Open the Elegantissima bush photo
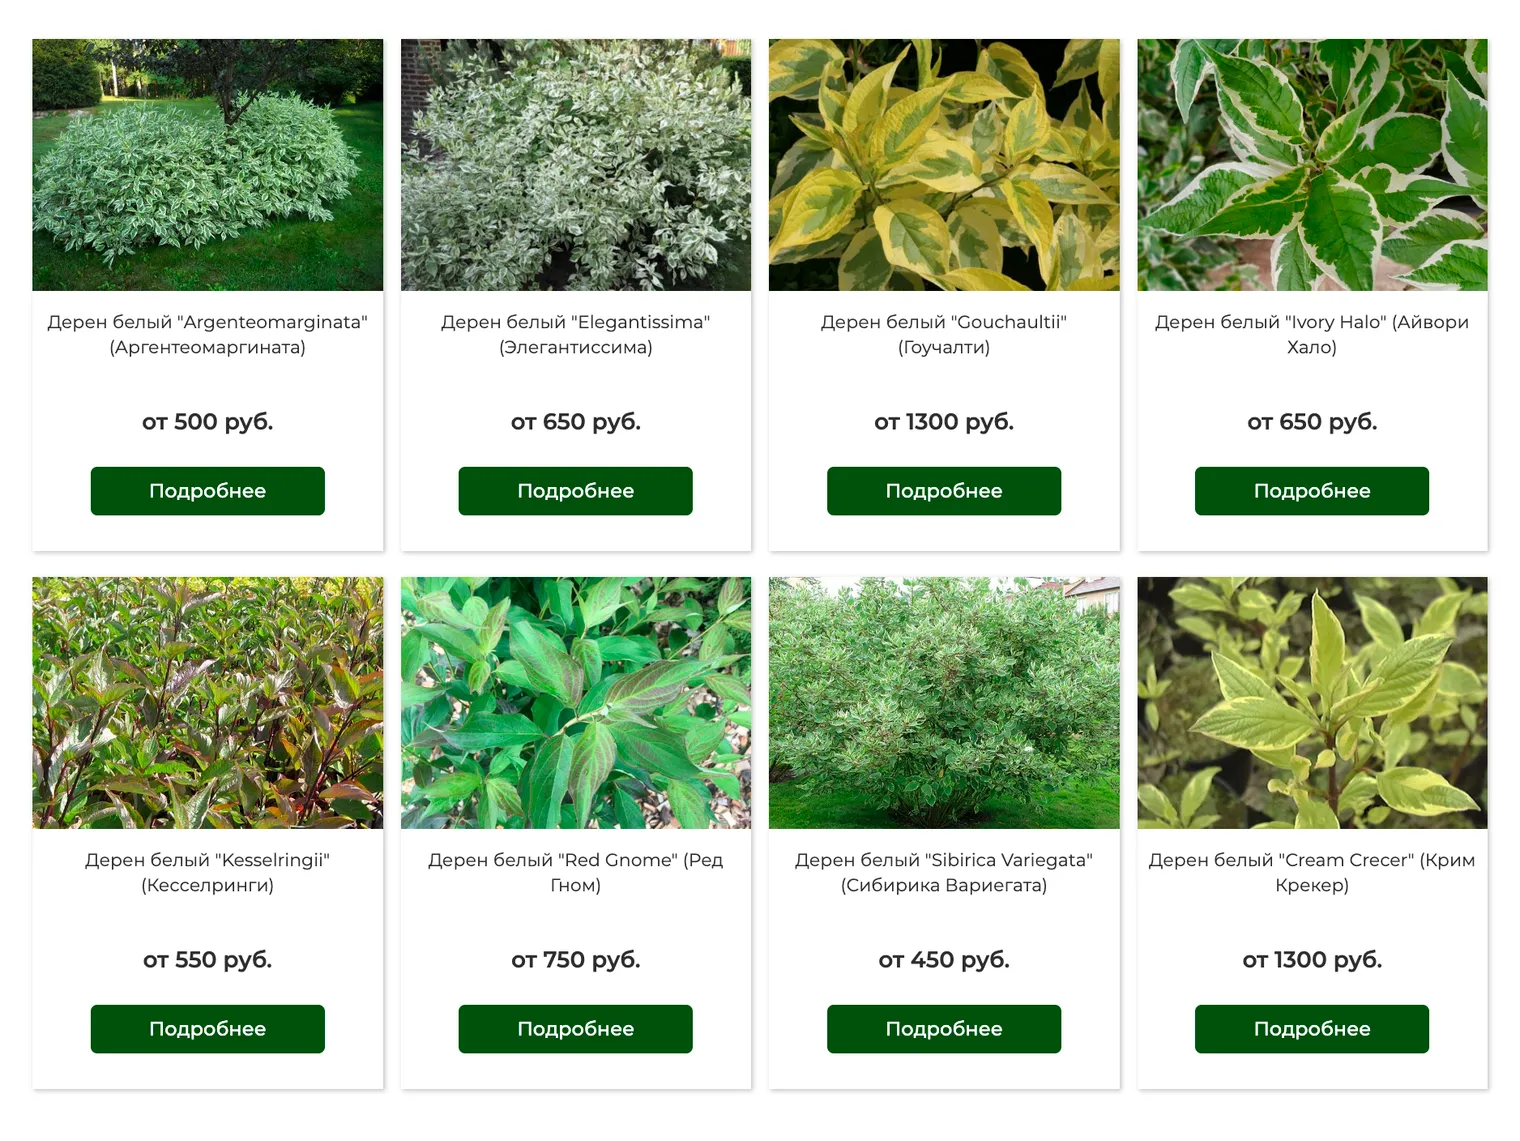Viewport: 1520px width, 1141px height. pos(575,165)
